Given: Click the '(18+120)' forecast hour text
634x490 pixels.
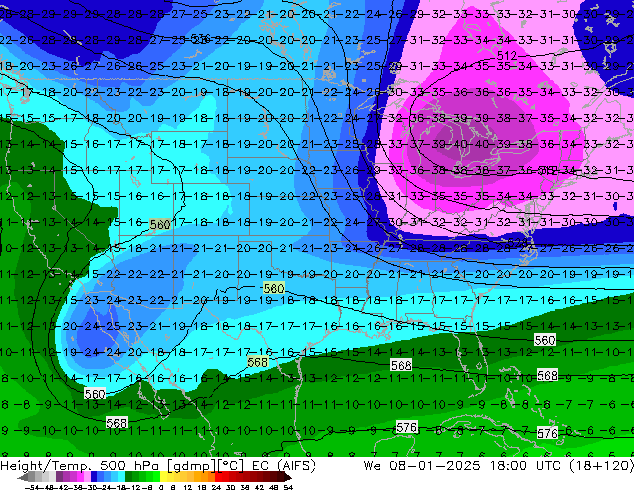Looking at the screenshot, I should [x=602, y=466].
